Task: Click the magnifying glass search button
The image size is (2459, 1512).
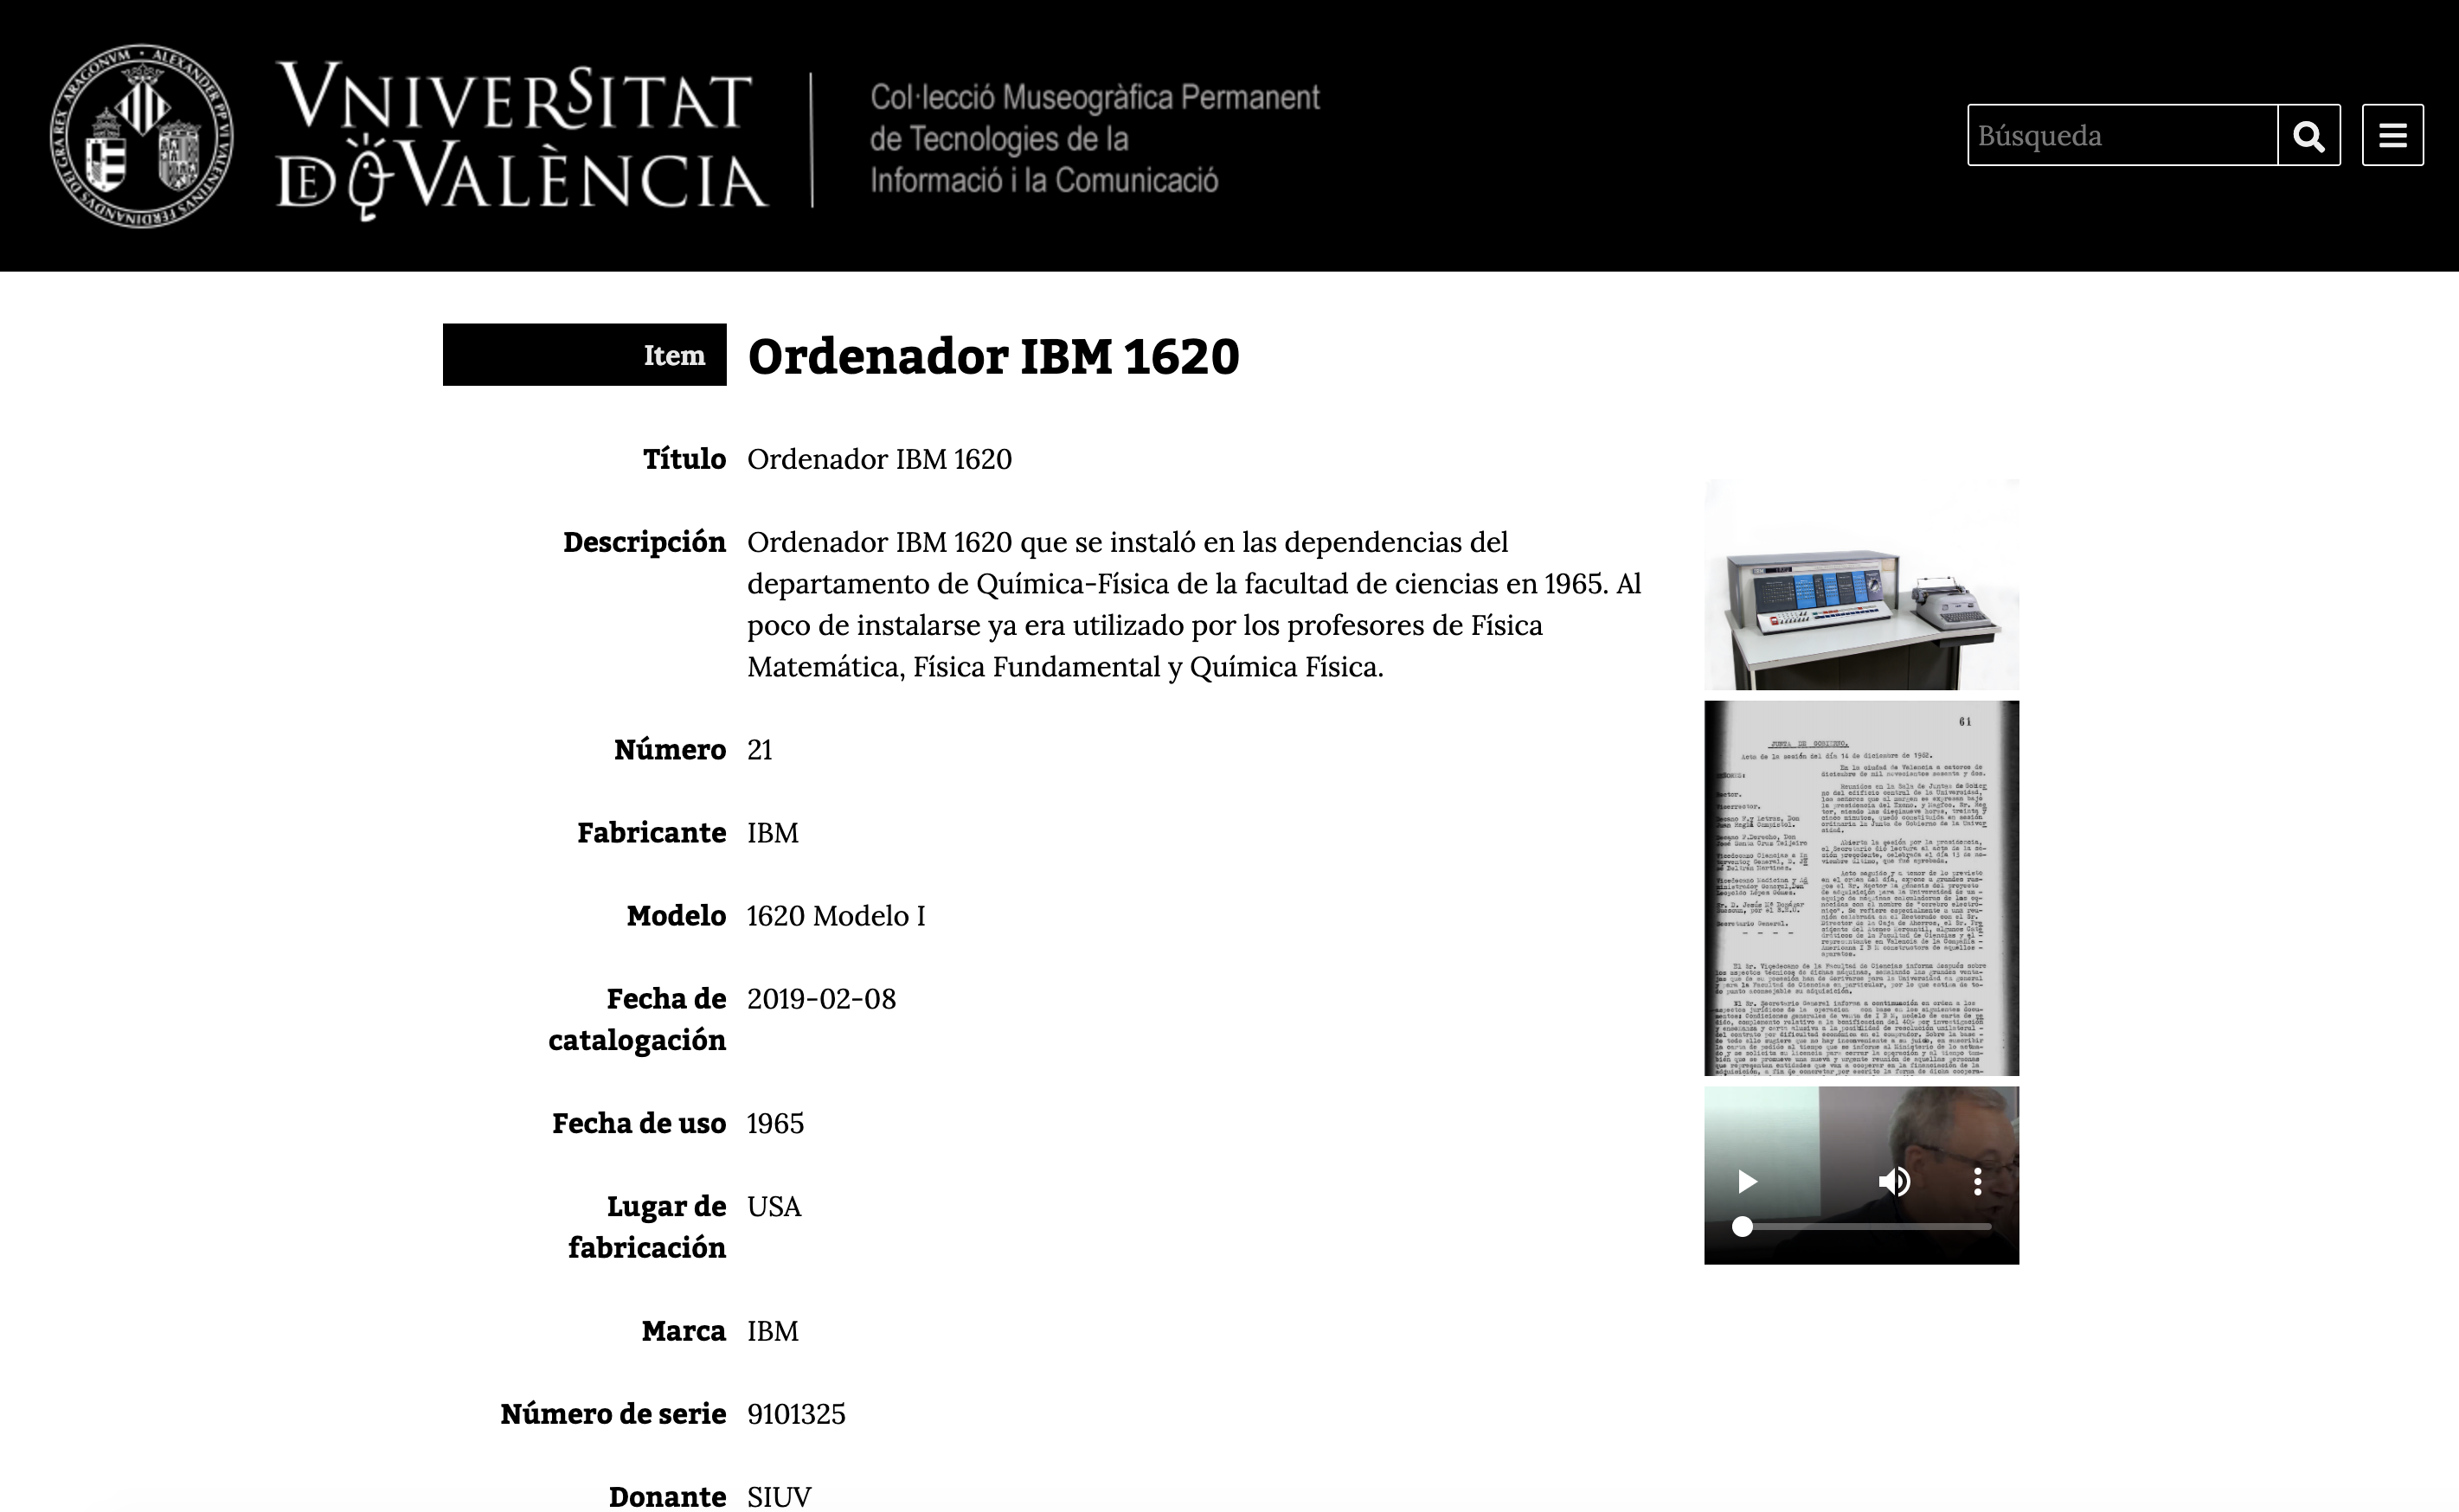Action: click(x=2308, y=135)
